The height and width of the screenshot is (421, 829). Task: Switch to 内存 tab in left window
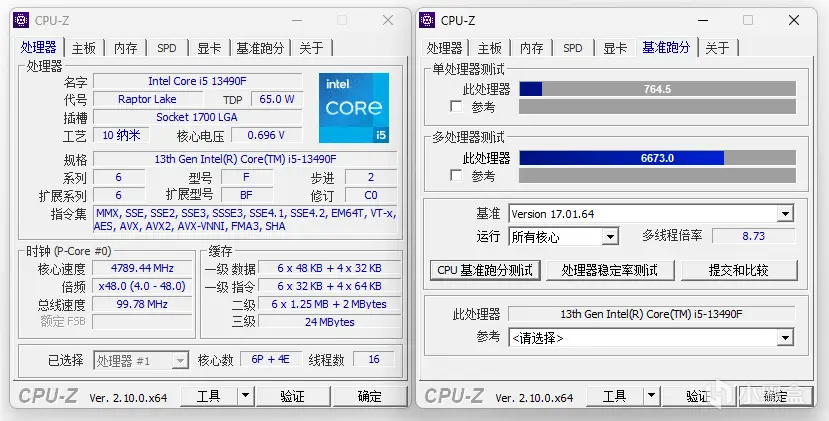point(126,48)
